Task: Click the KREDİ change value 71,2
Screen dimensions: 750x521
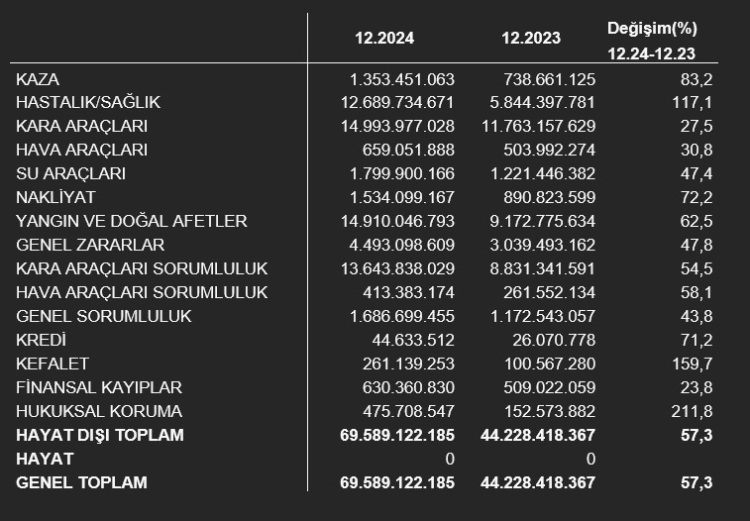Action: click(696, 340)
